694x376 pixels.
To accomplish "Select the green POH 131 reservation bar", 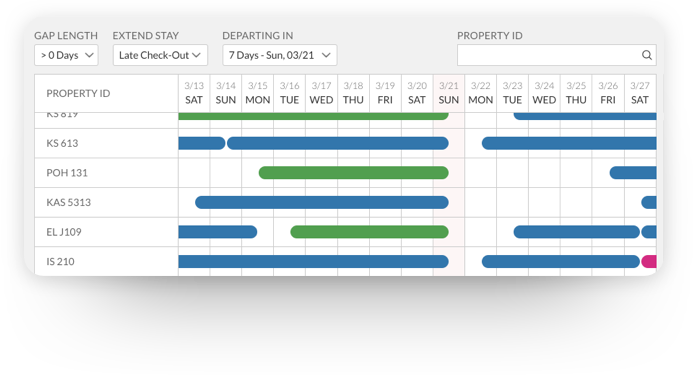I will pyautogui.click(x=354, y=173).
